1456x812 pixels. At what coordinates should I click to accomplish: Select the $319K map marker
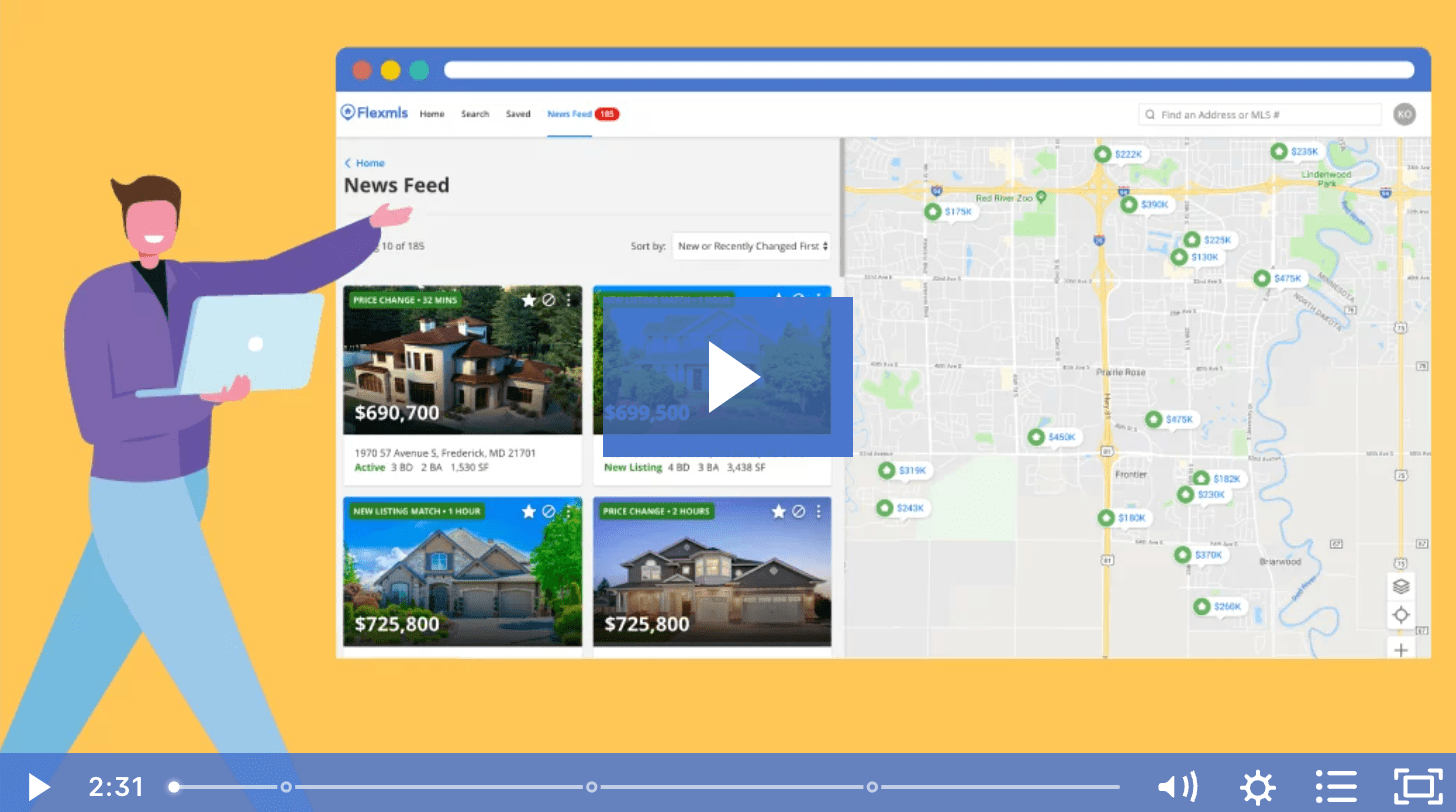tap(903, 470)
